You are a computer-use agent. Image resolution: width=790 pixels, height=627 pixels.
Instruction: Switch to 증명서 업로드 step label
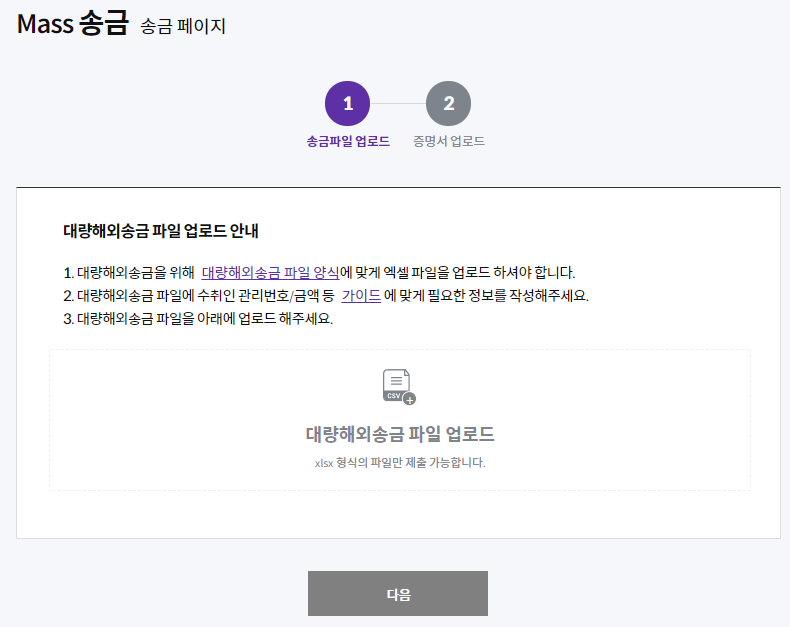point(449,141)
